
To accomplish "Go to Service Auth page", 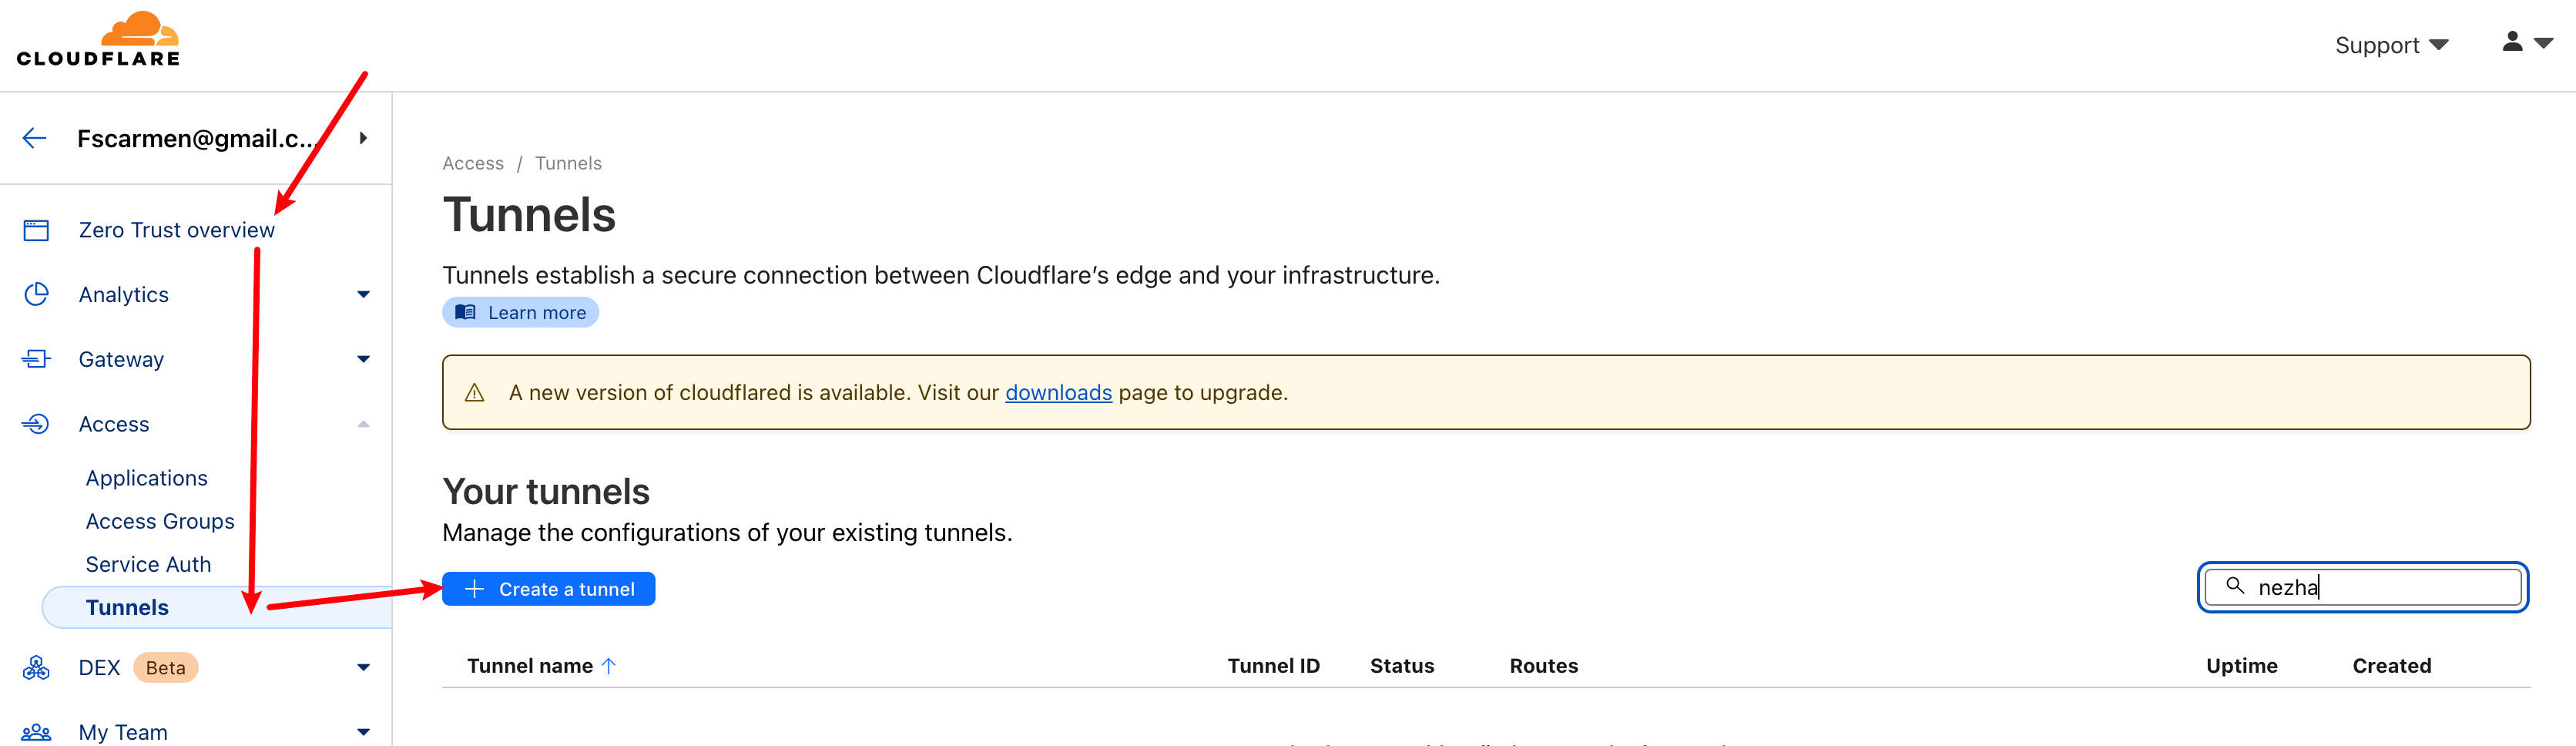I will [x=148, y=564].
